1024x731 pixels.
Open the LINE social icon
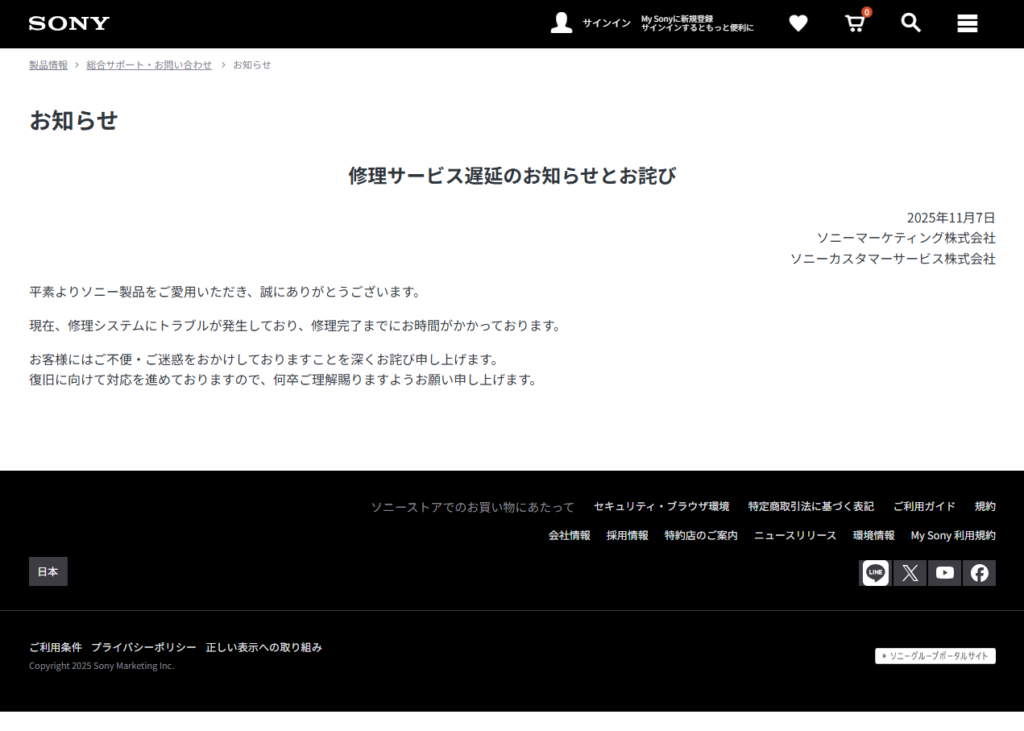pyautogui.click(x=874, y=572)
